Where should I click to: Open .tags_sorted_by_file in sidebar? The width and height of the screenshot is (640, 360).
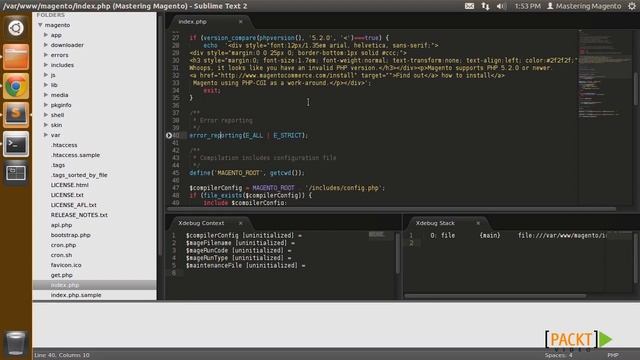pos(79,175)
